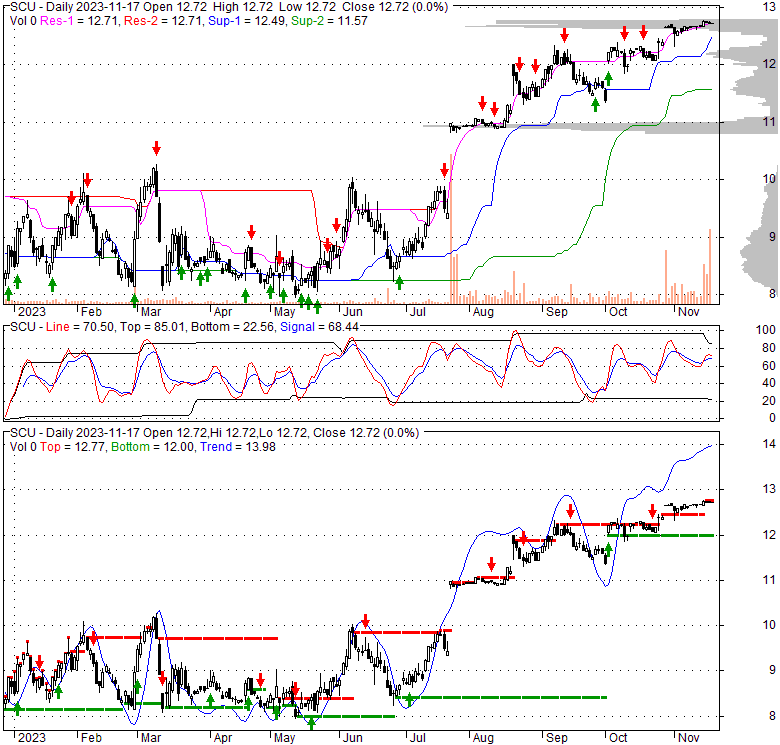
Task: Click the top chart's 2023 axis label
Action: click(31, 312)
